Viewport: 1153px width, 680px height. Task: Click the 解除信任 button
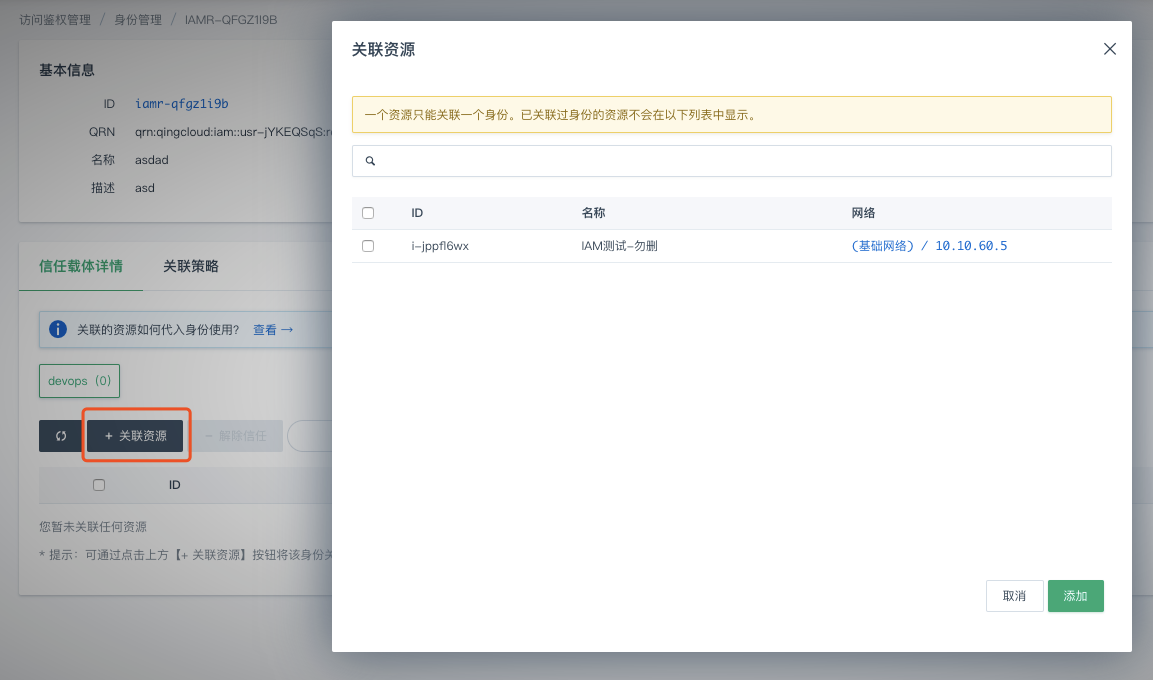pos(236,436)
